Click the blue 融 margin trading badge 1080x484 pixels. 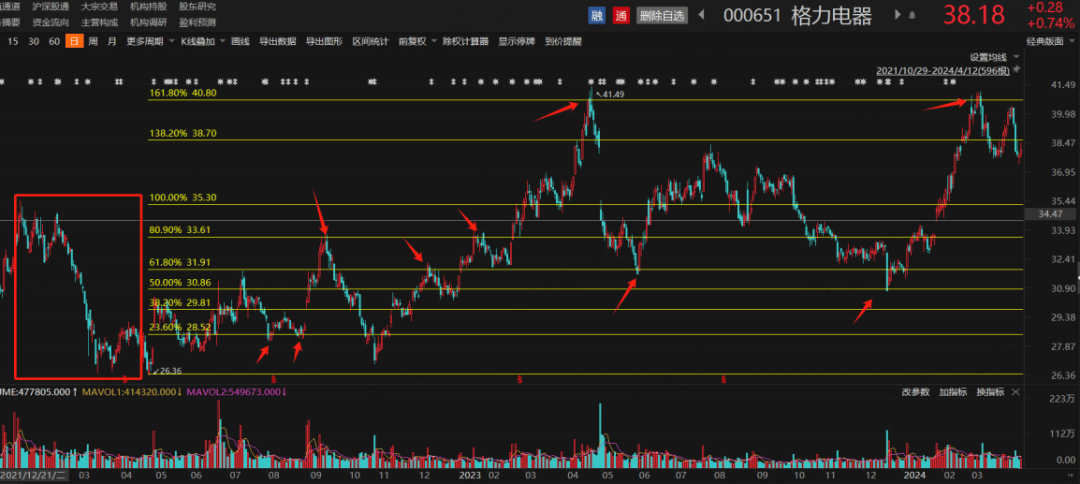point(598,15)
